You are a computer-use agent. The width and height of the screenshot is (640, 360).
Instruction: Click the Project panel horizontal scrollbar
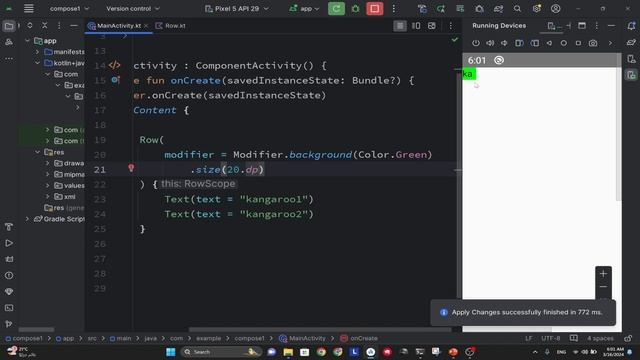pos(36,329)
